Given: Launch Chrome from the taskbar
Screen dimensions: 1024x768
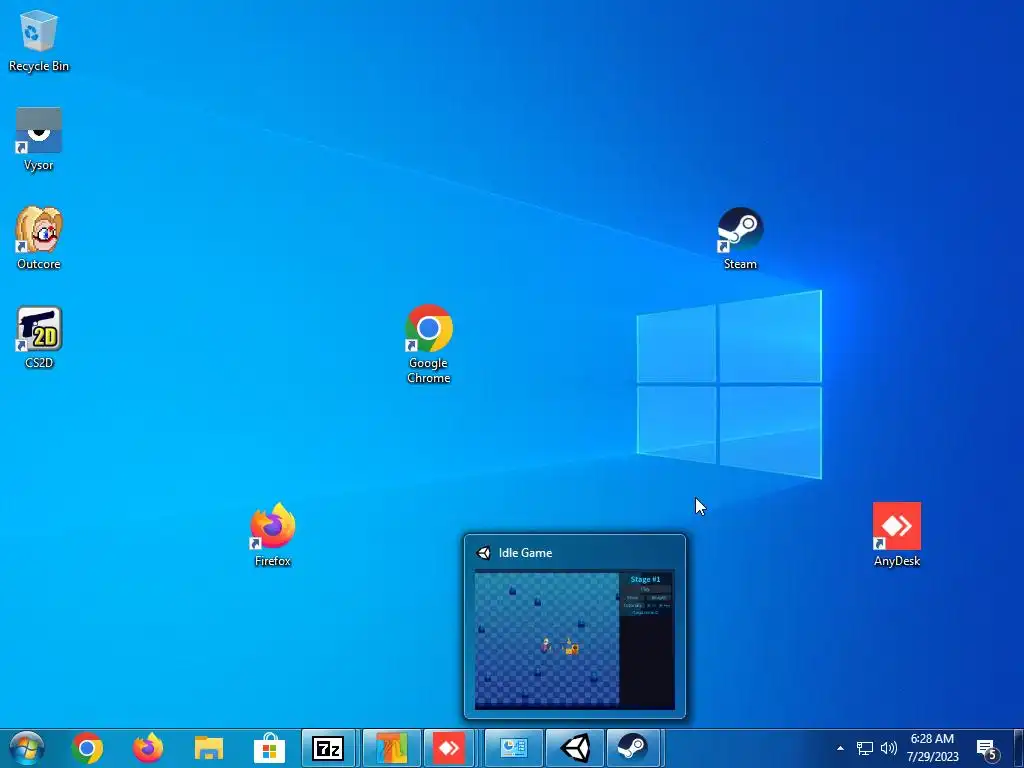Looking at the screenshot, I should pos(87,748).
